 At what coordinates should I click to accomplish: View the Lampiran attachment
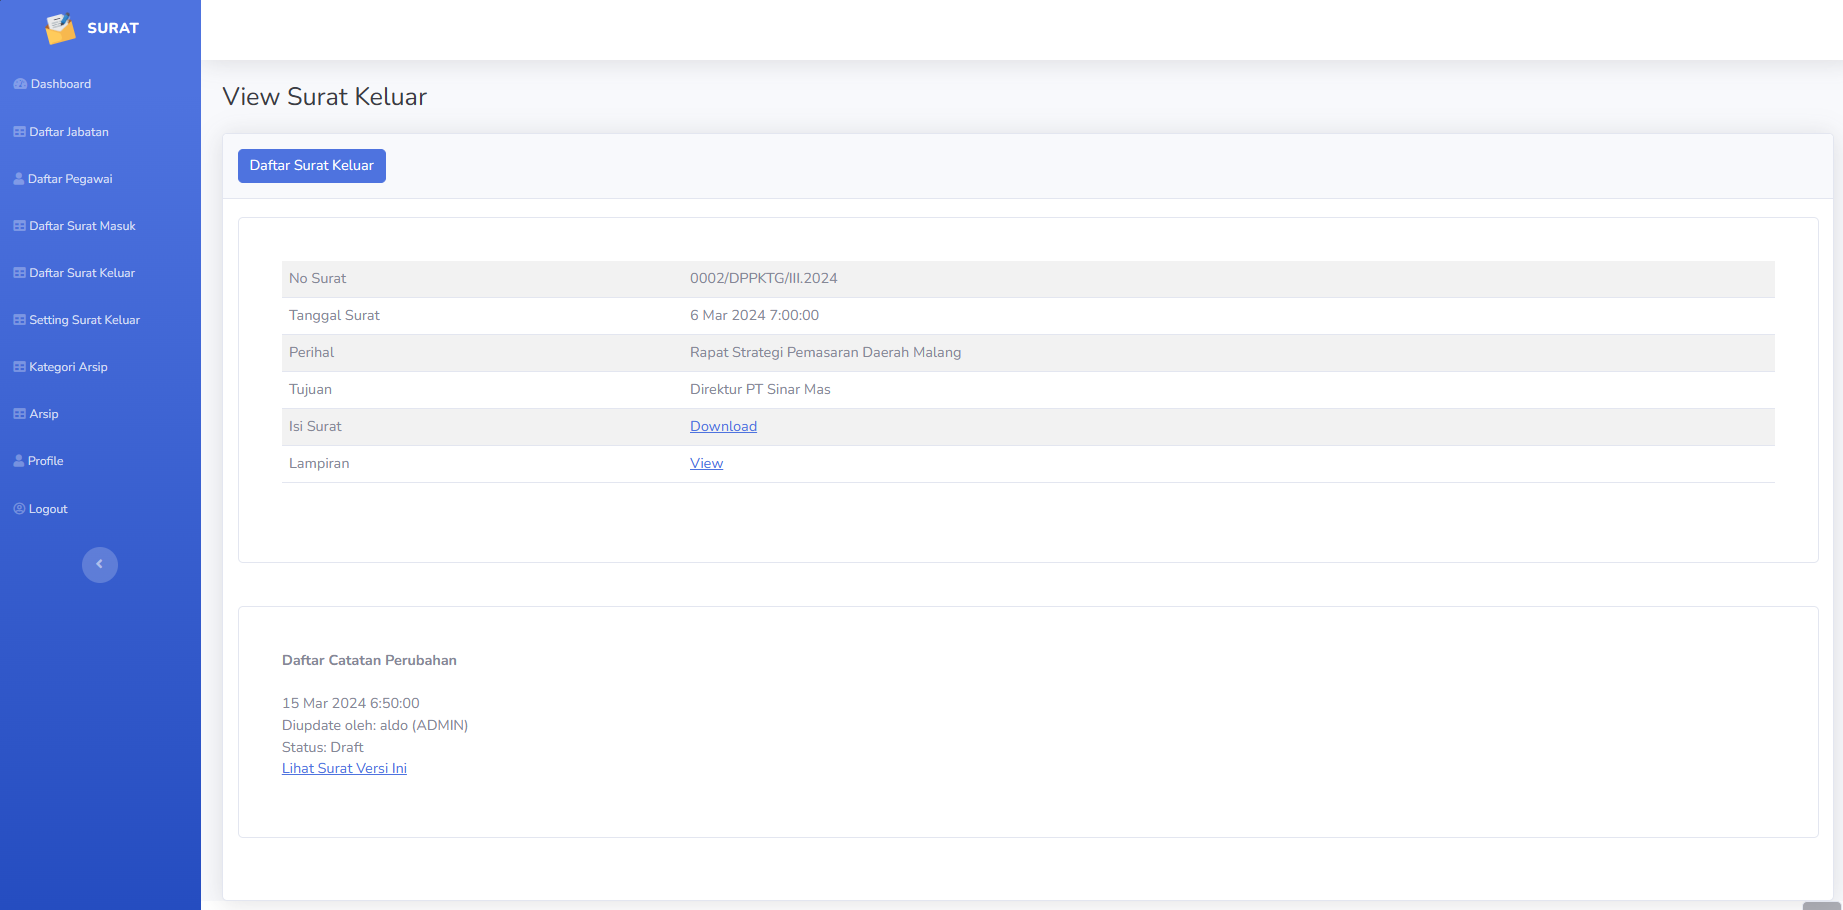[x=706, y=463]
